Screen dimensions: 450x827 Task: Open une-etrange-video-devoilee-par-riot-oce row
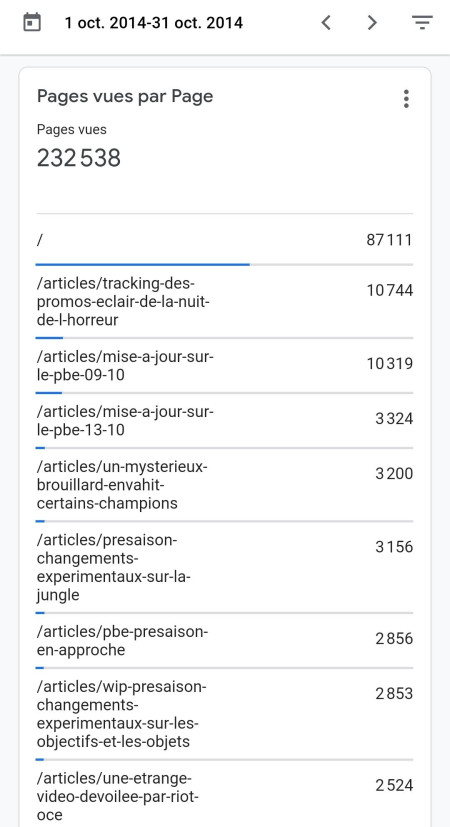pos(224,794)
